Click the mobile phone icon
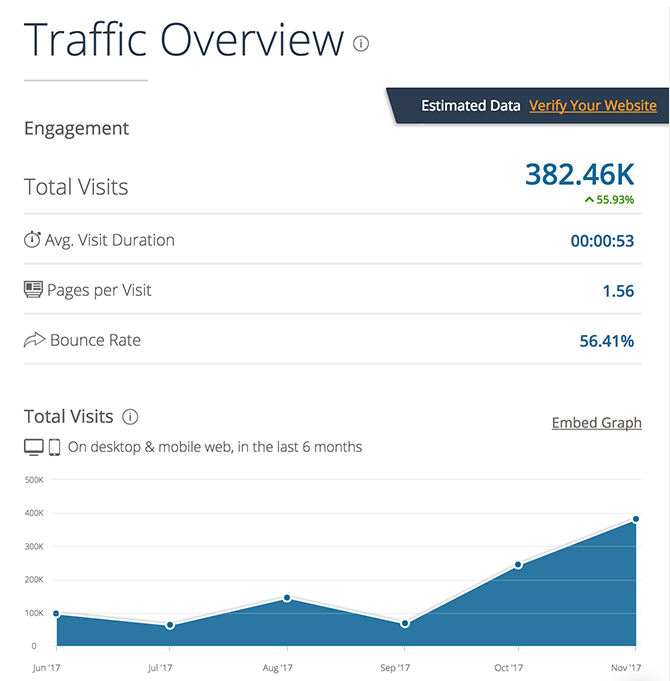Viewport: 670px width, 681px height. pyautogui.click(x=55, y=447)
